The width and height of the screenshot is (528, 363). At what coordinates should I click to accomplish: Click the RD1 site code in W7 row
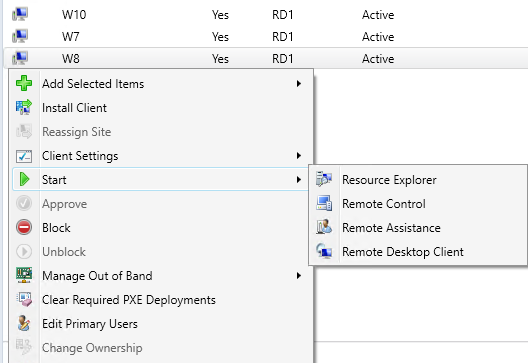tap(283, 37)
